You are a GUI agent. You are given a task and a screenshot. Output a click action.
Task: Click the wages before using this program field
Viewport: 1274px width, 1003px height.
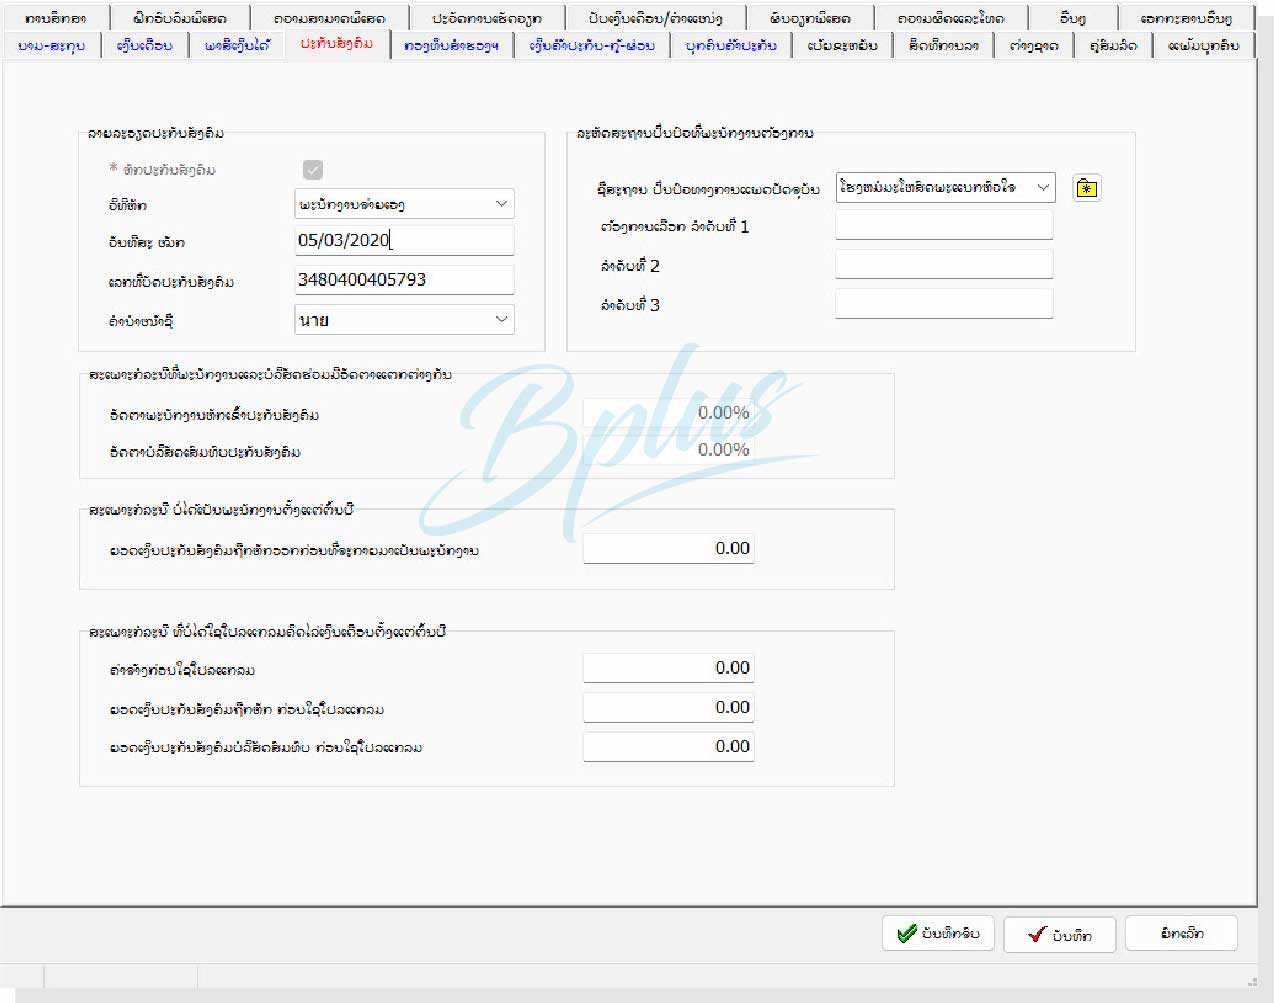[x=668, y=668]
